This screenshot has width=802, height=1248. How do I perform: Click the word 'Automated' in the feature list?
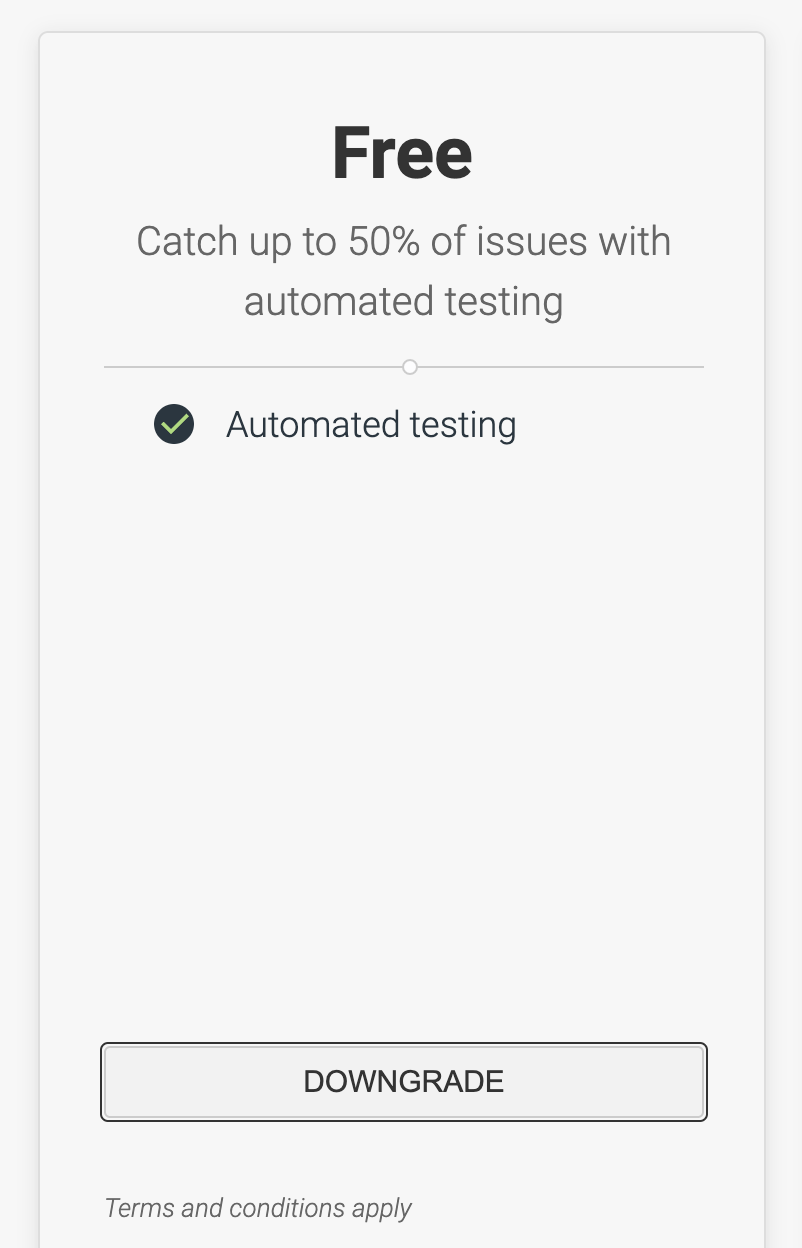pos(300,425)
